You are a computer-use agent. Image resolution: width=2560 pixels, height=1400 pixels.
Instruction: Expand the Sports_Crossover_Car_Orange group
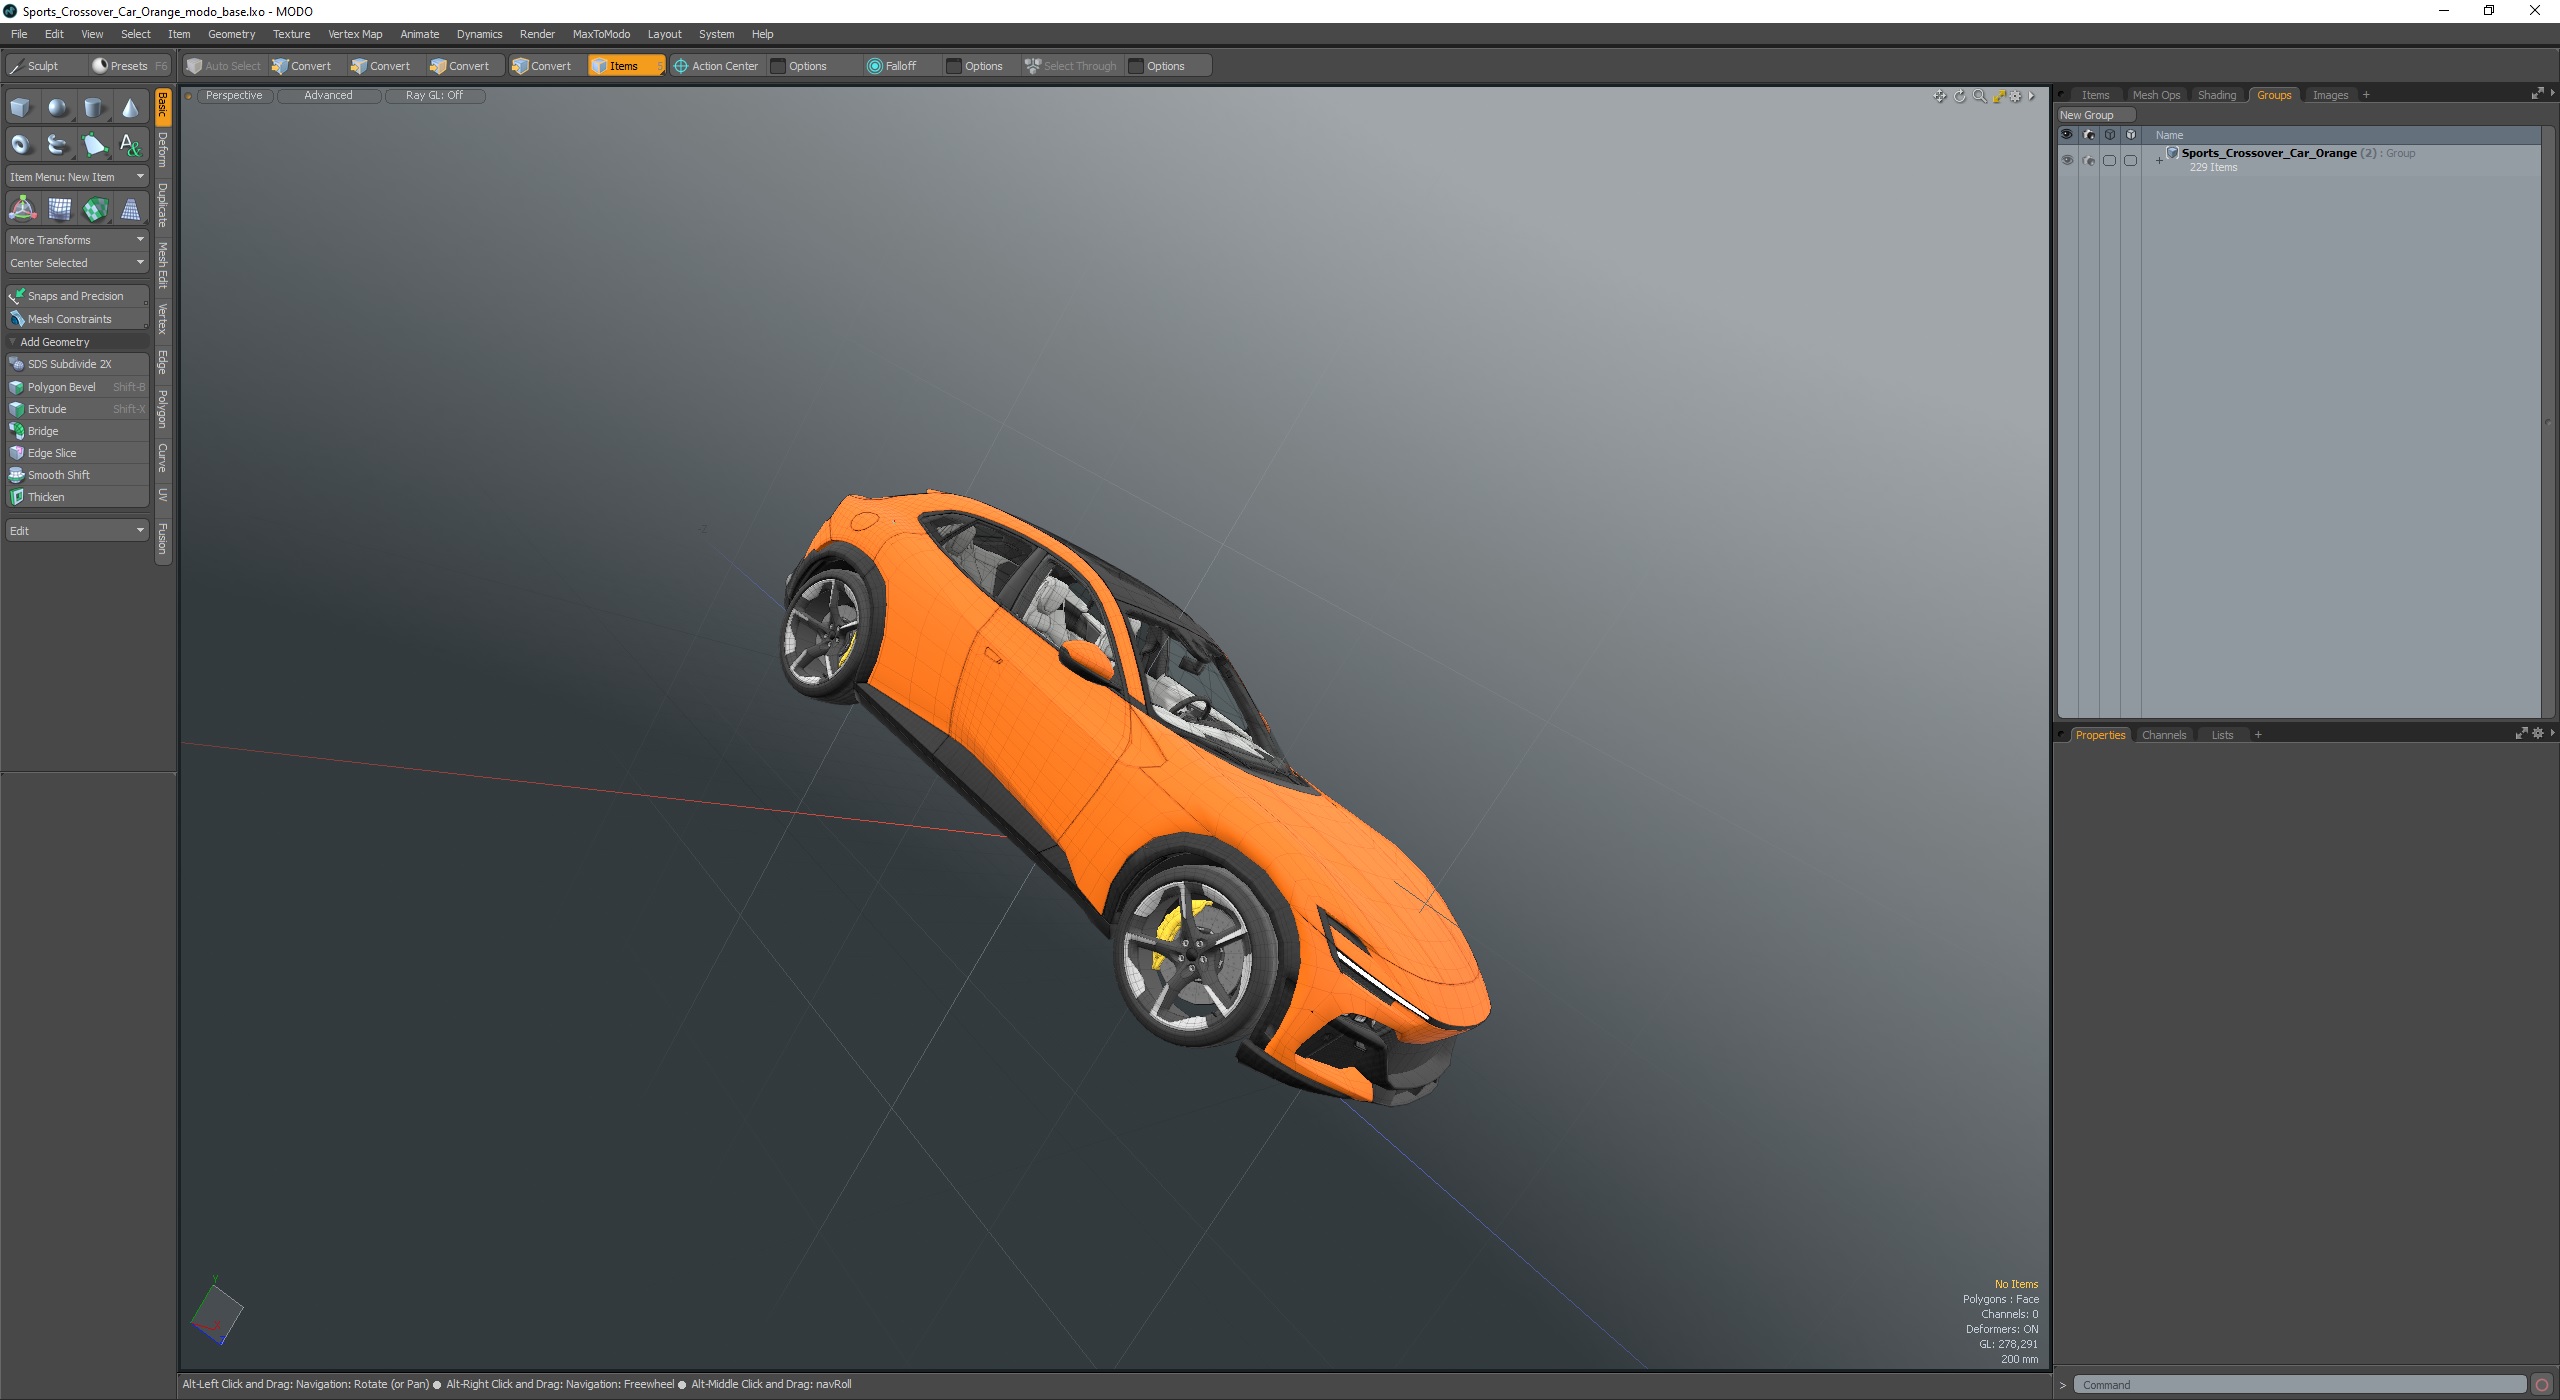(x=2159, y=160)
